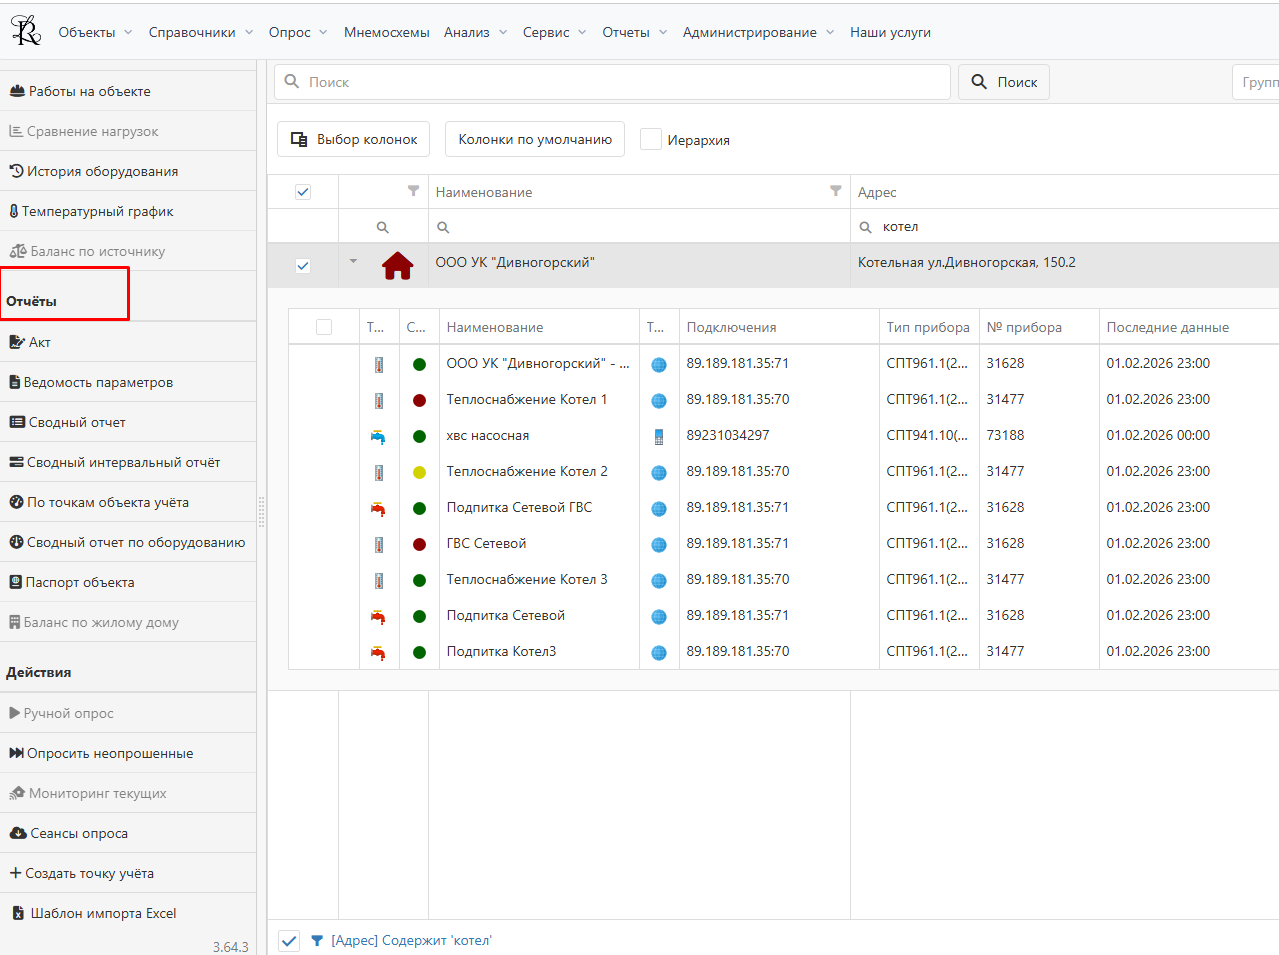Image resolution: width=1279 pixels, height=955 pixels.
Task: Click the app logo in the top-left corner
Action: pyautogui.click(x=26, y=31)
